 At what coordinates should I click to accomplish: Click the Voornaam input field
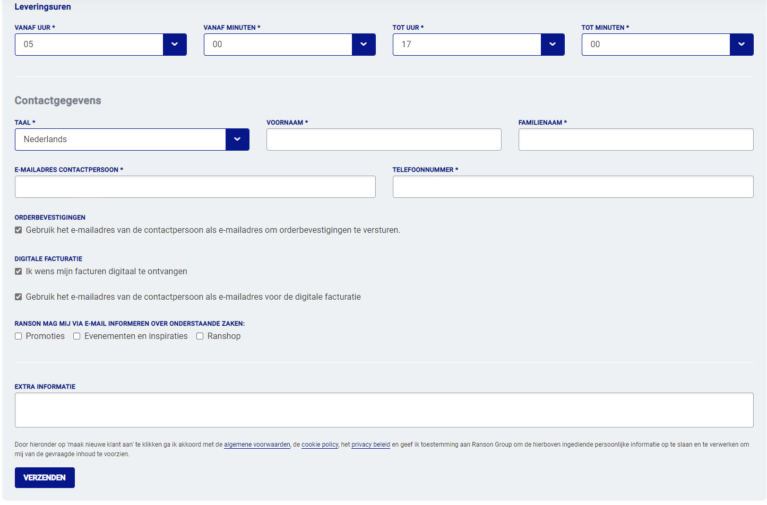[x=384, y=139]
